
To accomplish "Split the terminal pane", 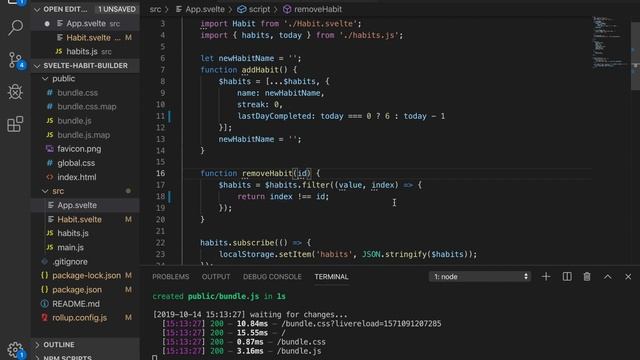I will coord(567,277).
